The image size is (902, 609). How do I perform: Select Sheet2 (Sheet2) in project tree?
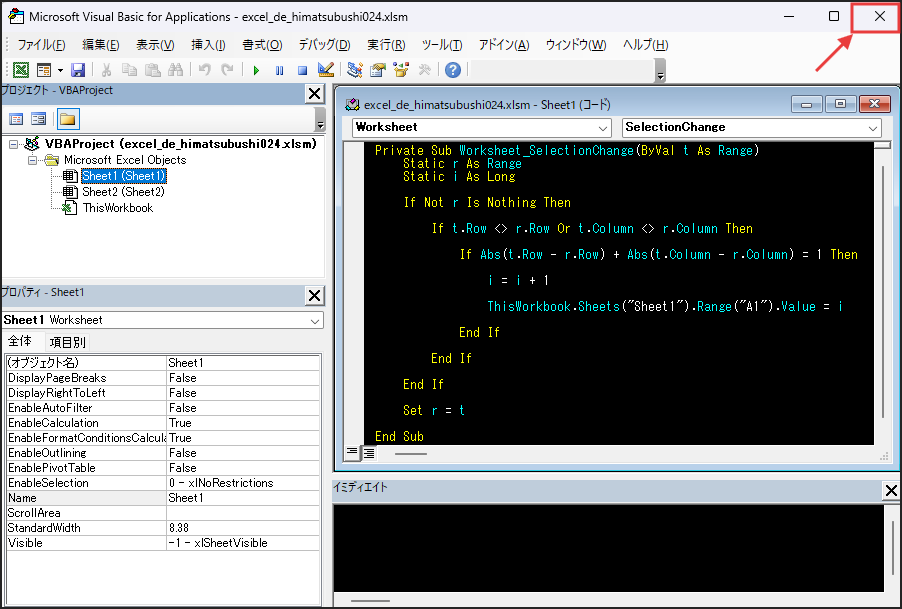click(x=123, y=192)
